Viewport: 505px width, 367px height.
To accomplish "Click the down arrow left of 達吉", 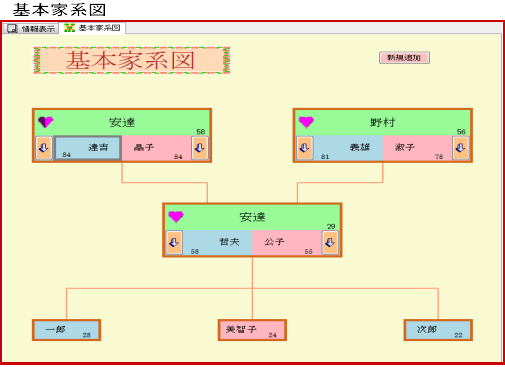I will [44, 148].
